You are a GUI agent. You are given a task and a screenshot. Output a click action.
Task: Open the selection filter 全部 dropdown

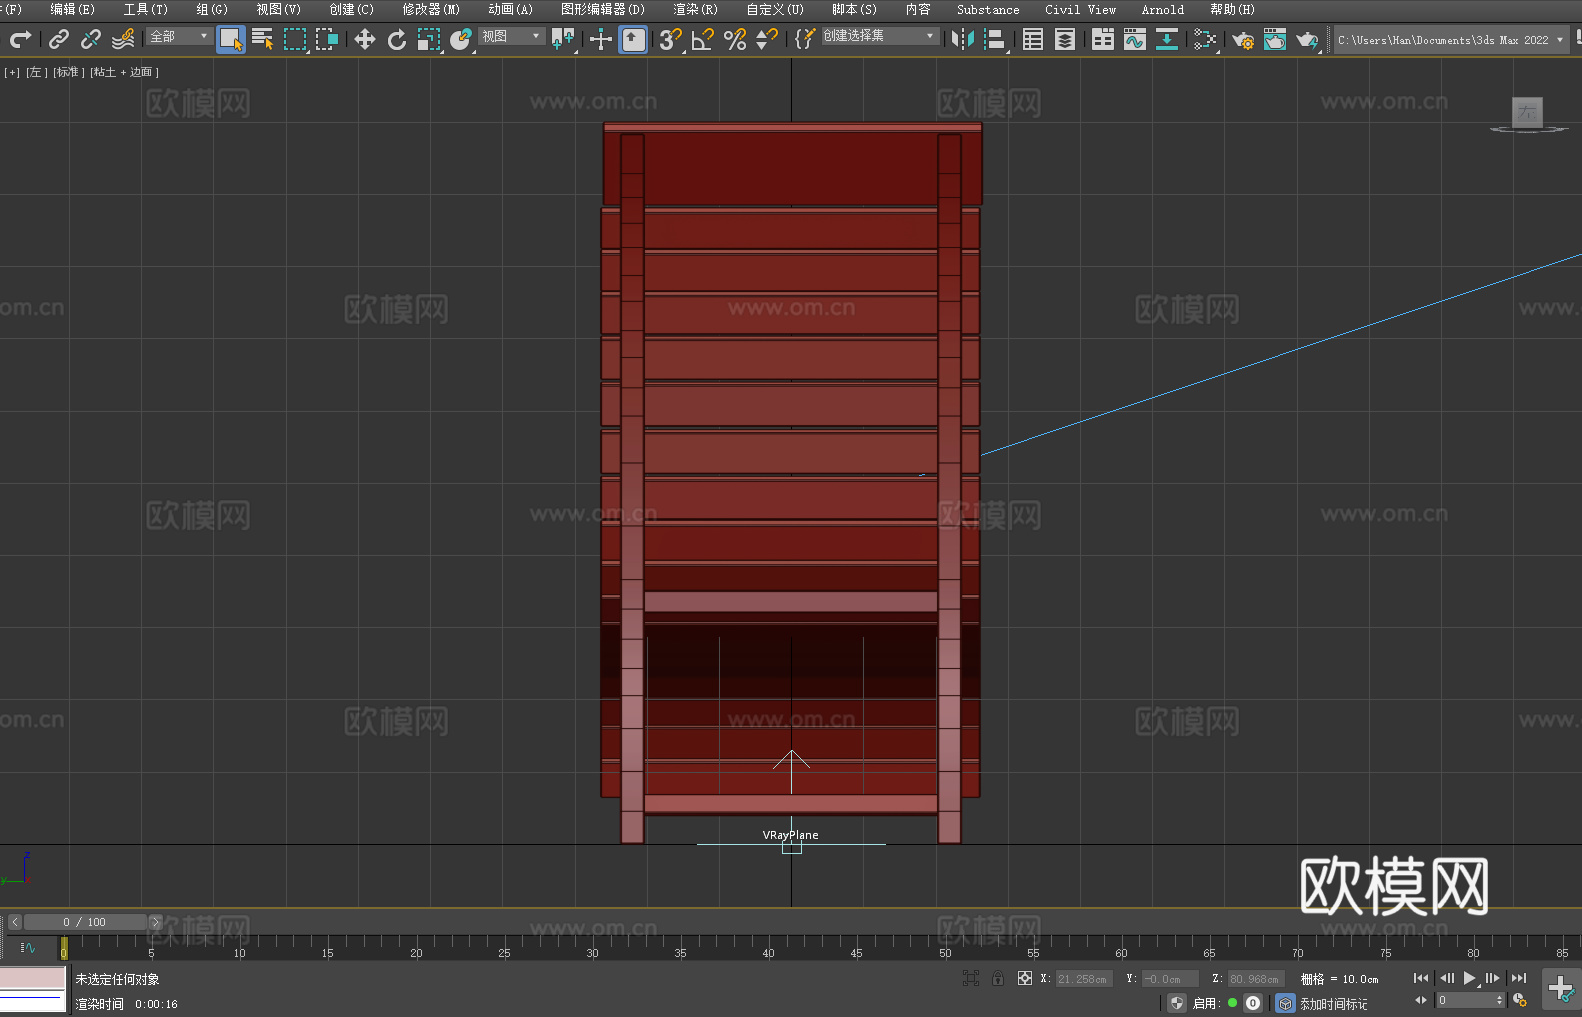[x=179, y=36]
